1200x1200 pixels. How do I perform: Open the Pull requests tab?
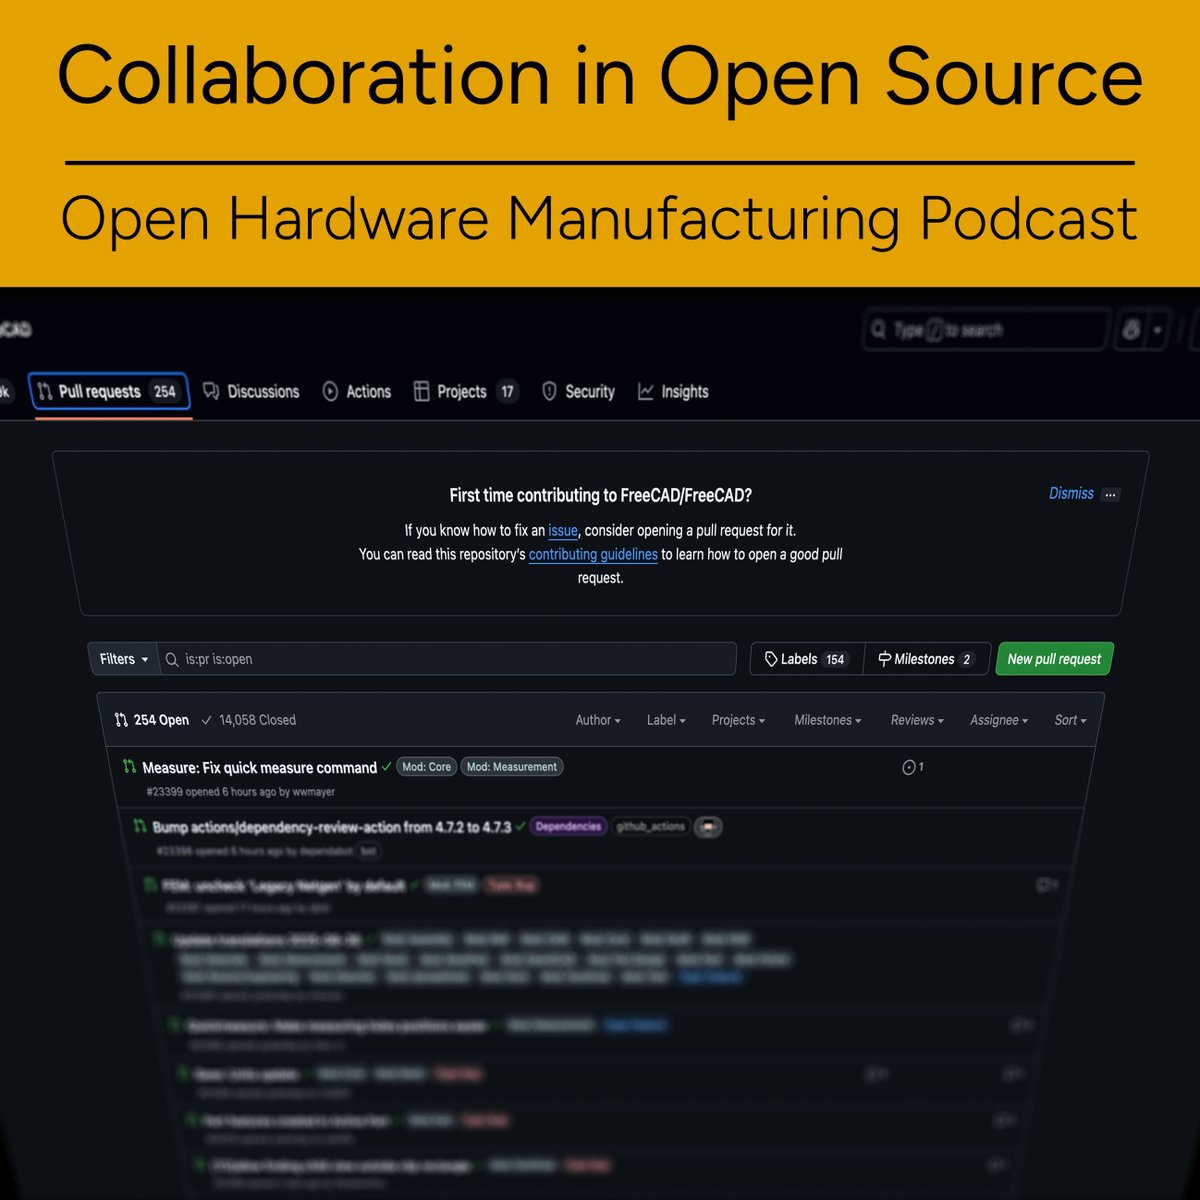pyautogui.click(x=109, y=391)
